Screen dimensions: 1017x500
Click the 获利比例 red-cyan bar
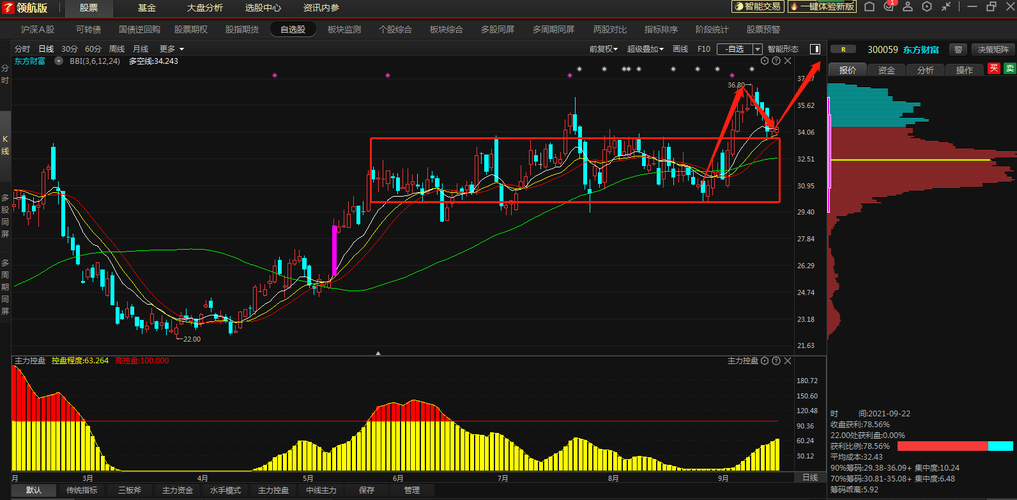pos(955,446)
